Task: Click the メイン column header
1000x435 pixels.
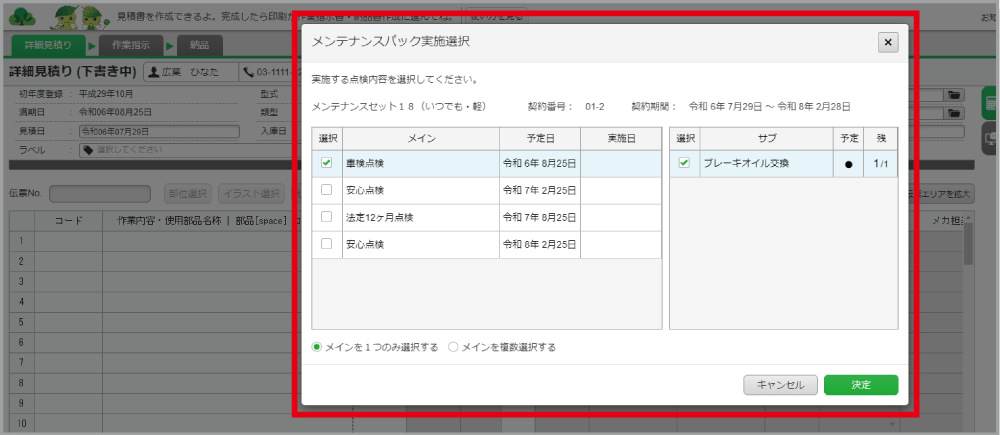Action: 421,138
